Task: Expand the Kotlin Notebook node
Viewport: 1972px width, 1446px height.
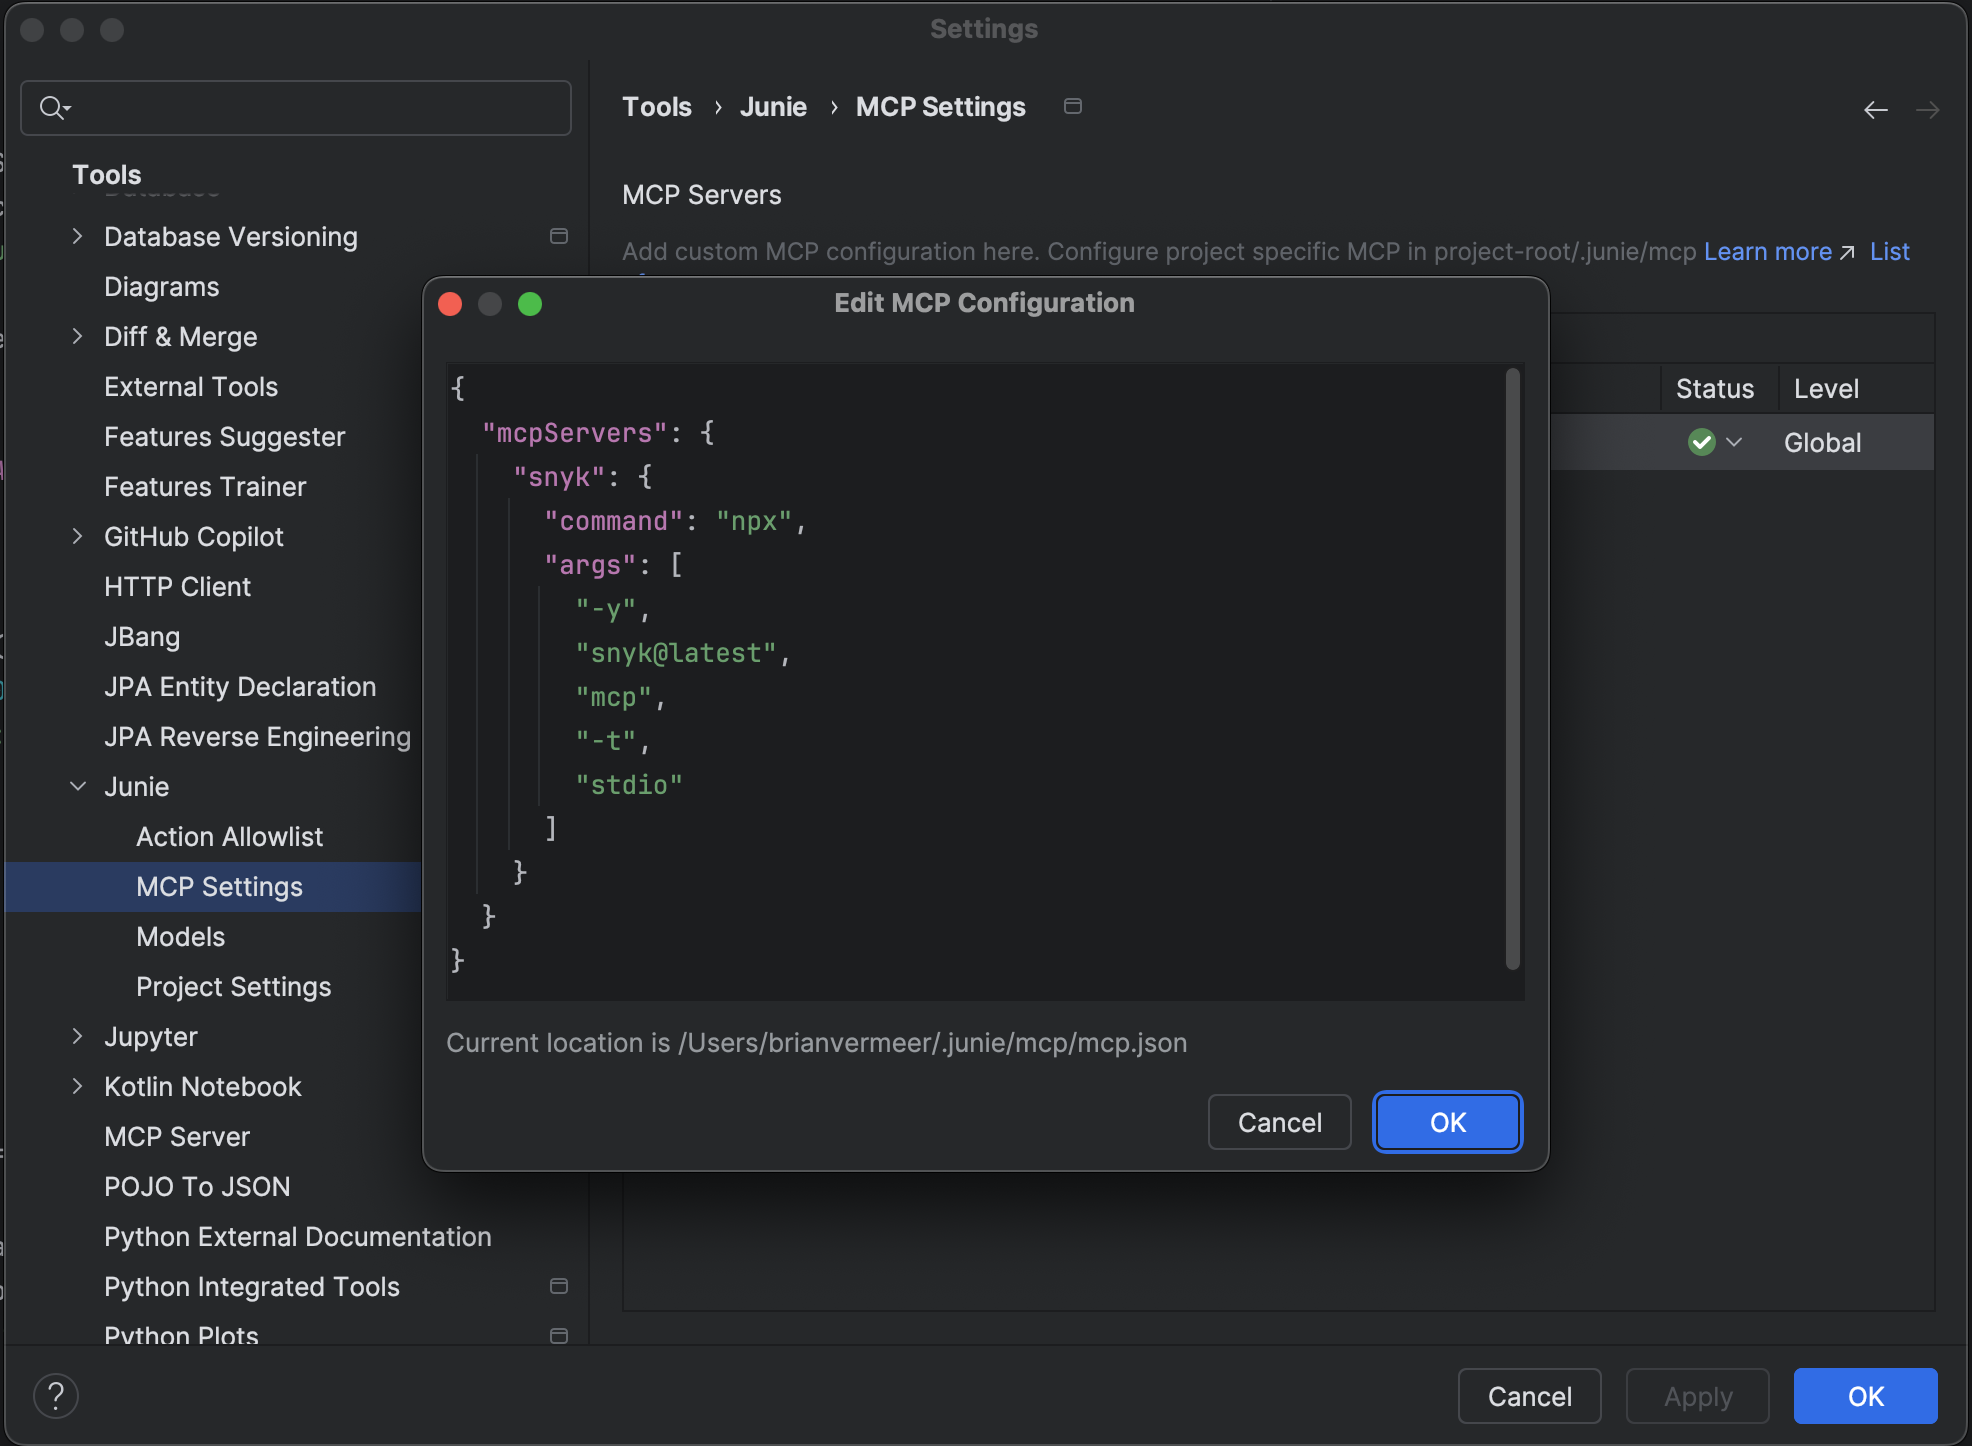Action: coord(78,1087)
